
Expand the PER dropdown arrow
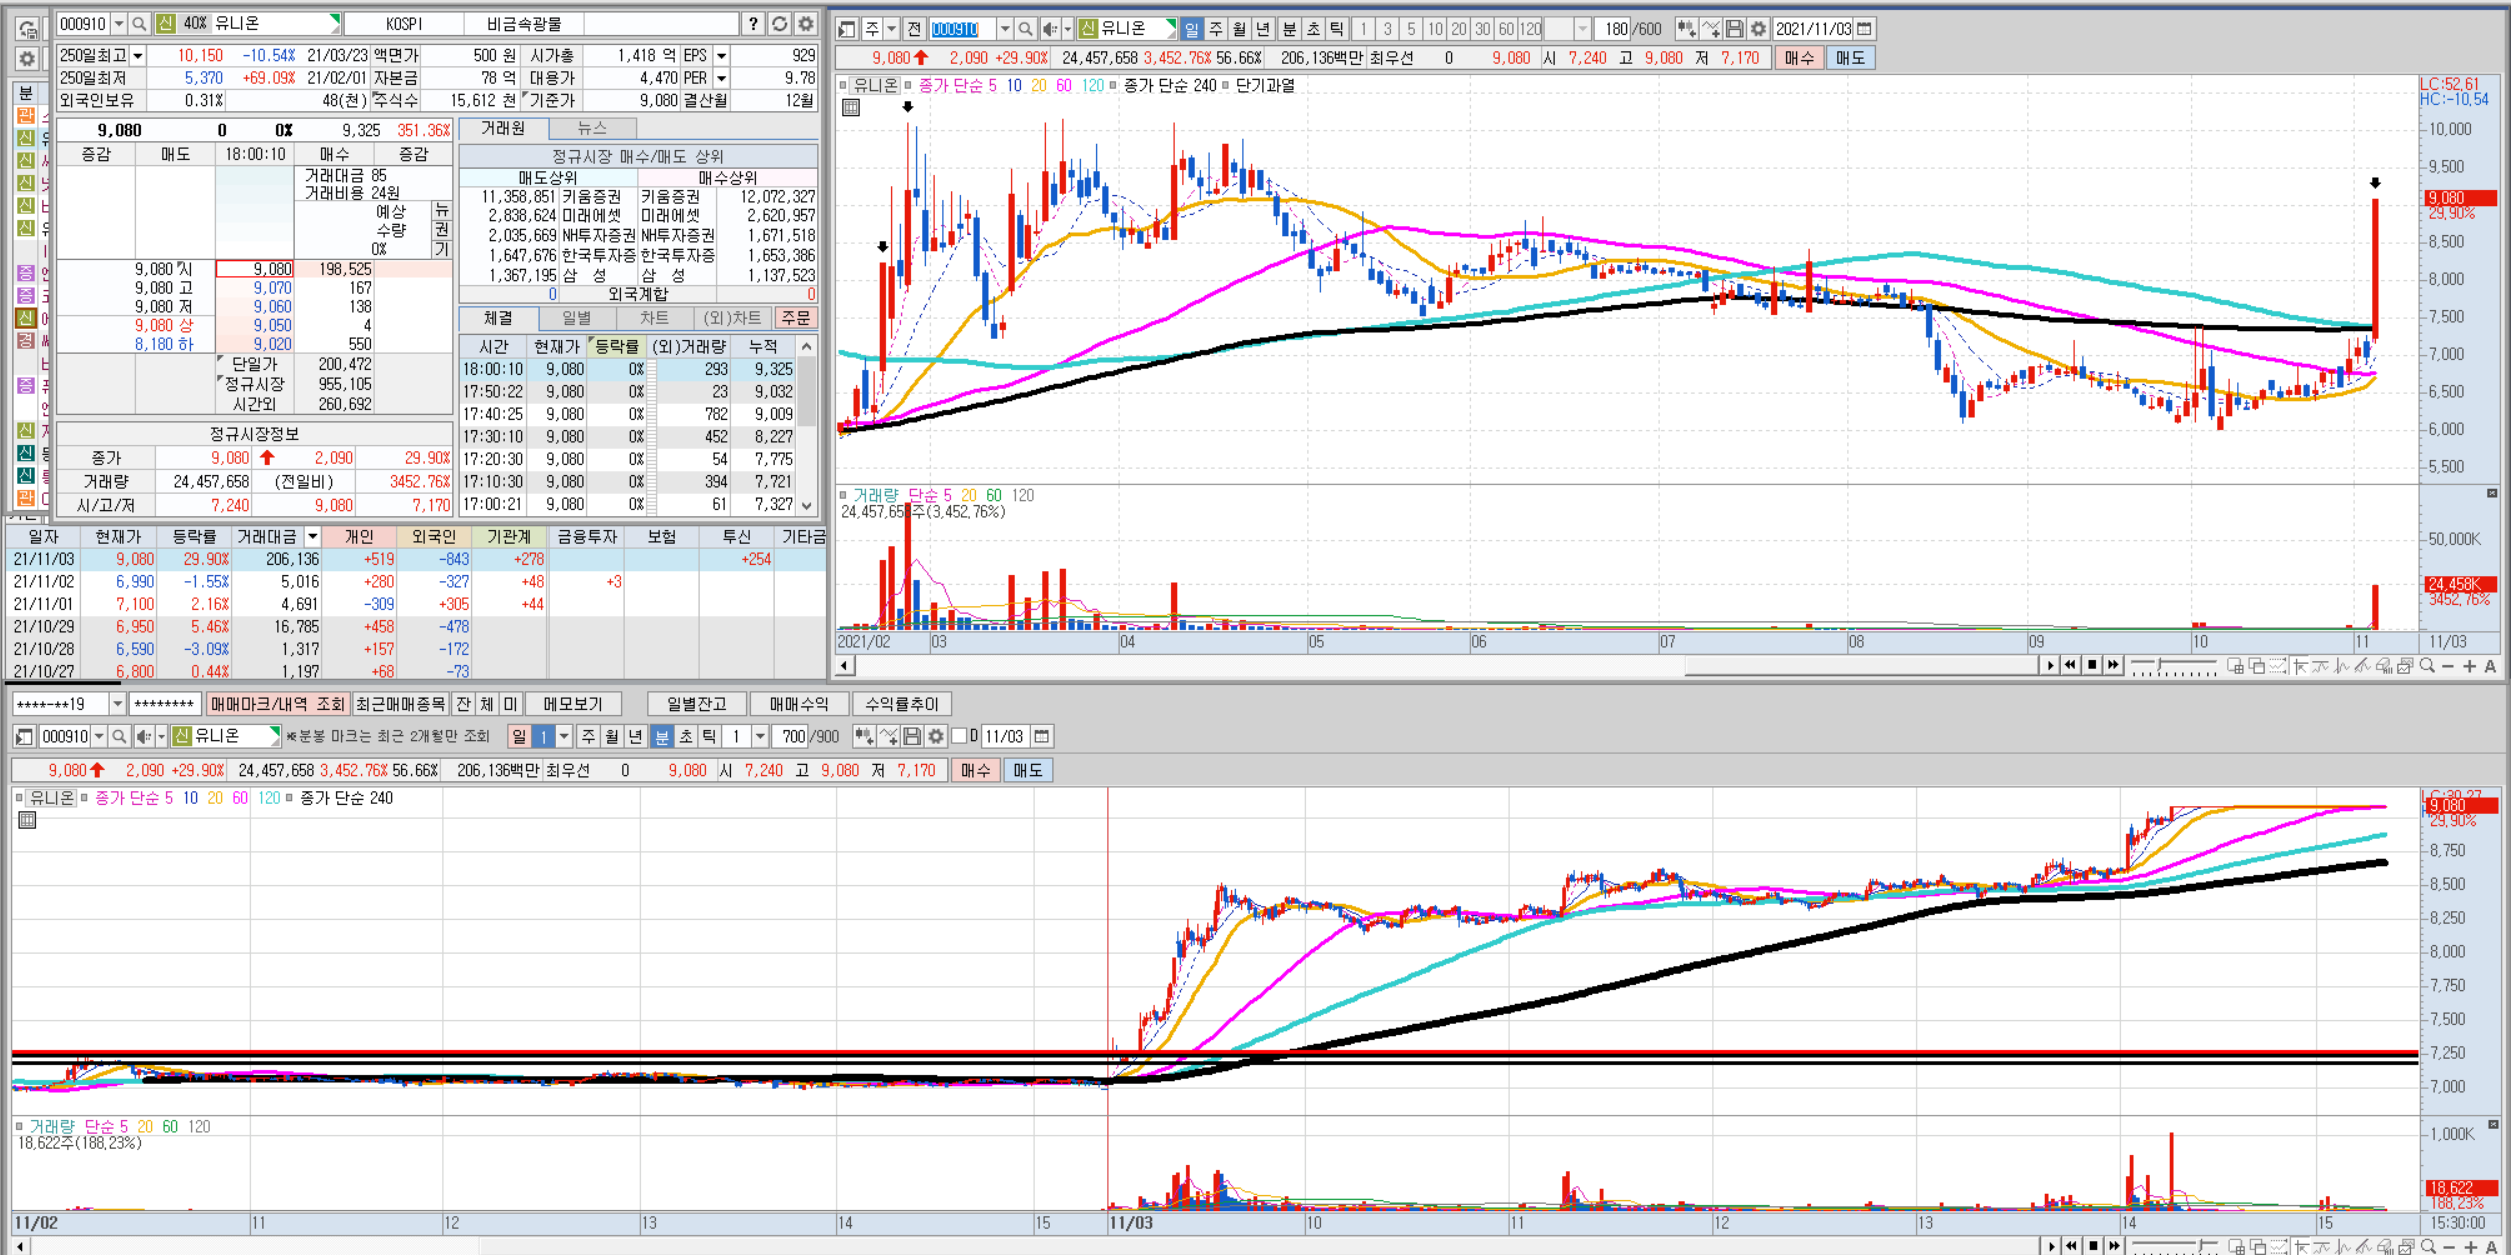coord(722,78)
